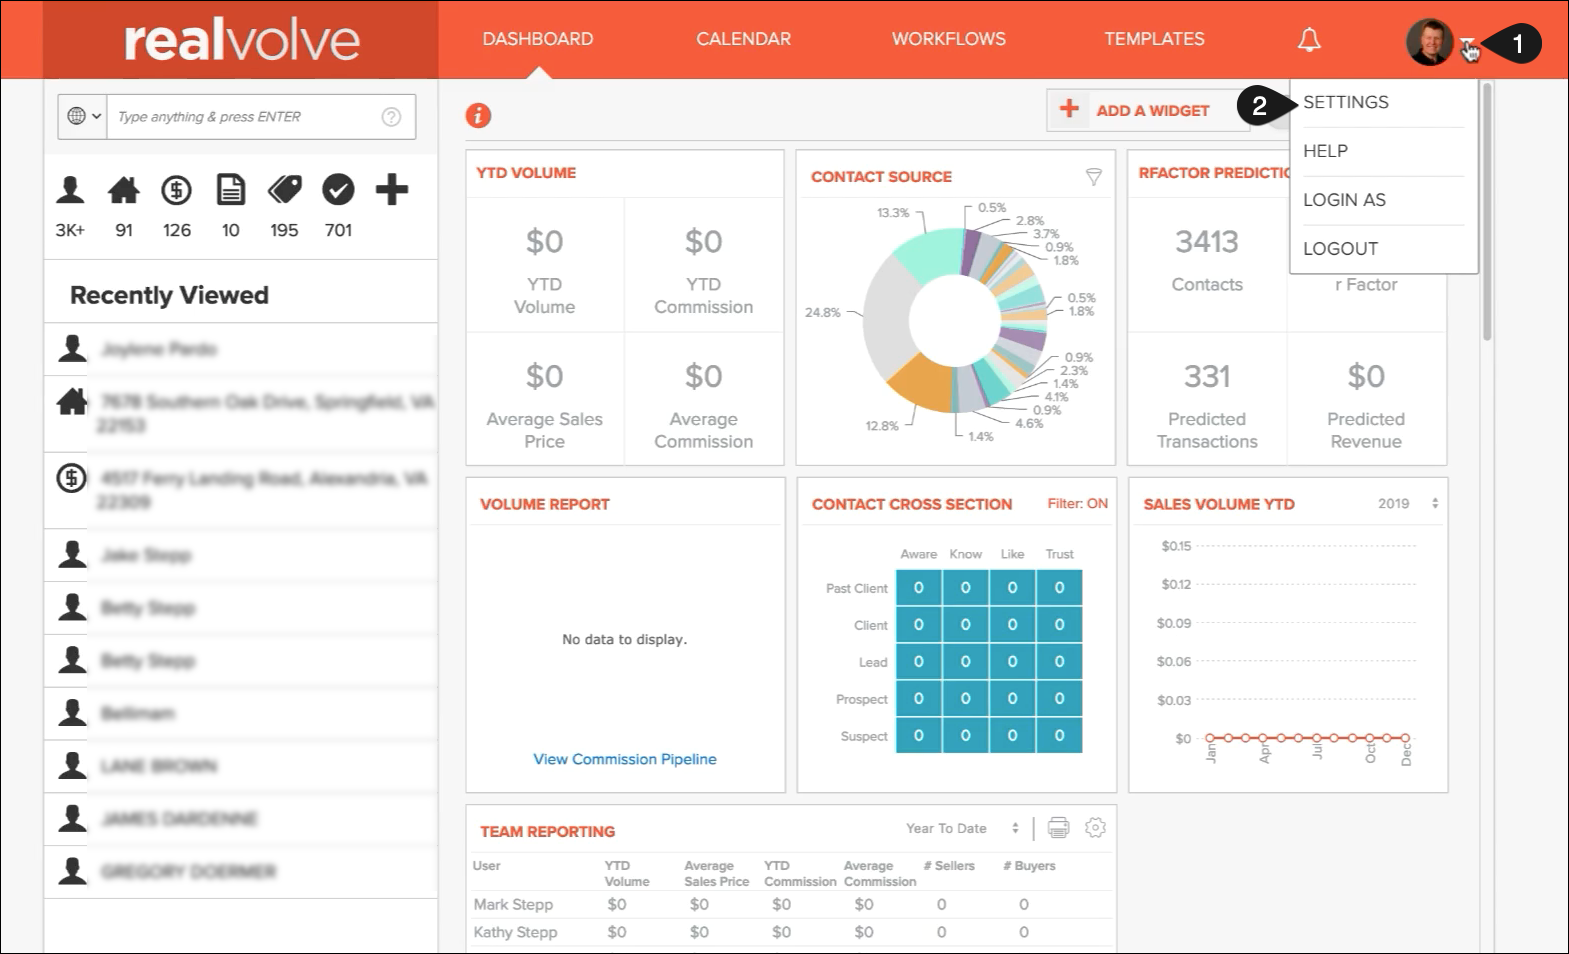Image resolution: width=1569 pixels, height=954 pixels.
Task: Select Settings from the user menu
Action: 1346,102
